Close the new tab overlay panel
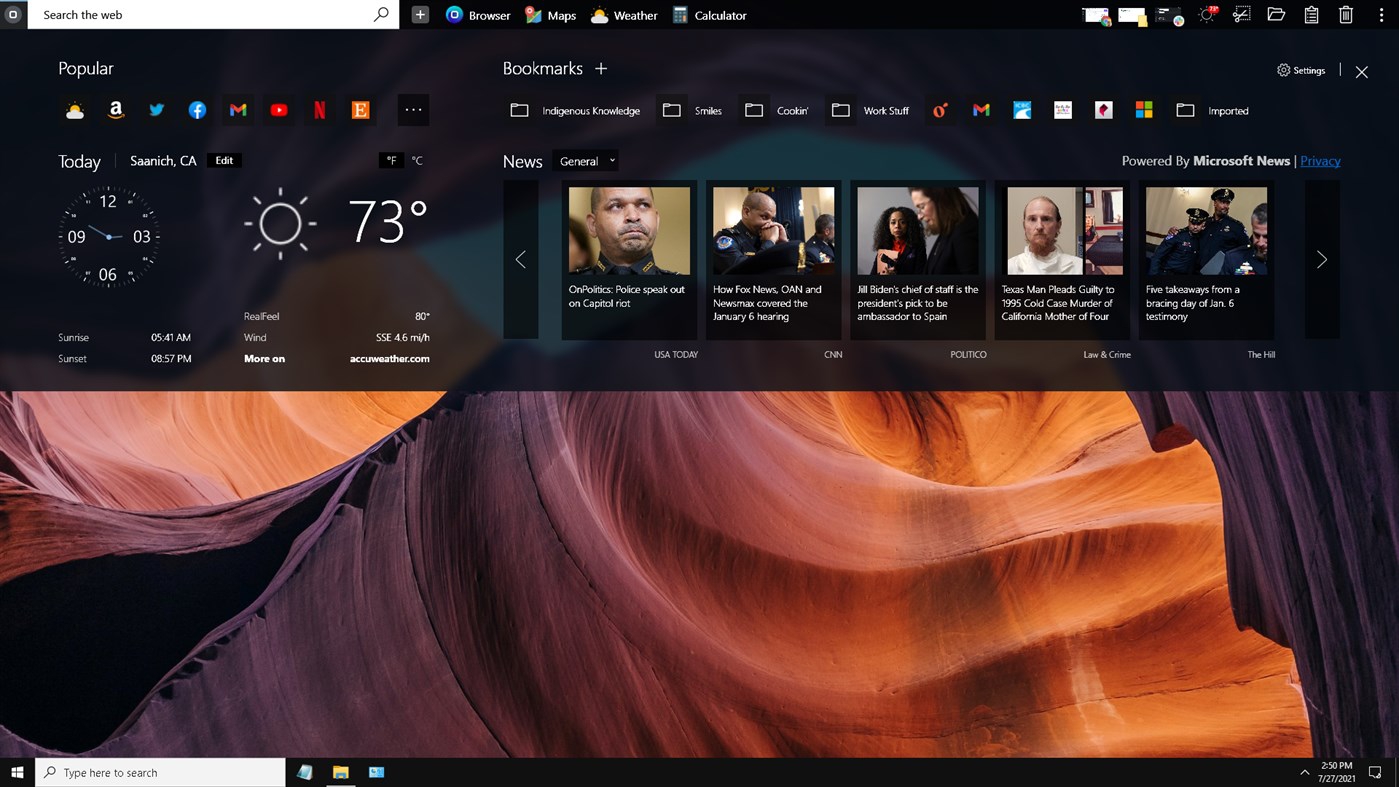The height and width of the screenshot is (787, 1399). coord(1362,72)
